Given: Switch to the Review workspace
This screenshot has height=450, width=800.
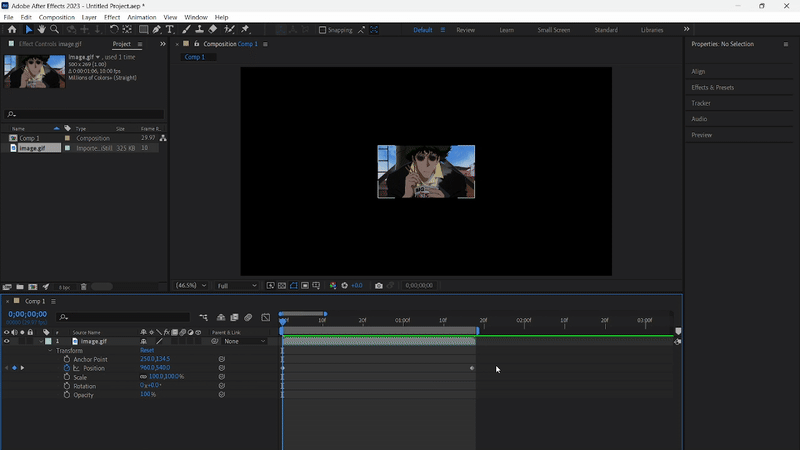Looking at the screenshot, I should (465, 30).
